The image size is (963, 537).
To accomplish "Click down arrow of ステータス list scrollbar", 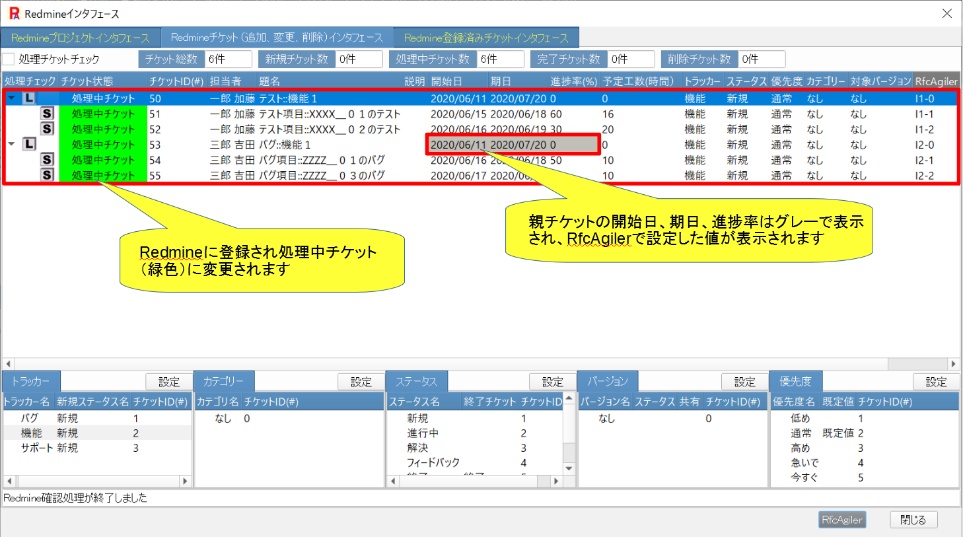I will click(569, 468).
